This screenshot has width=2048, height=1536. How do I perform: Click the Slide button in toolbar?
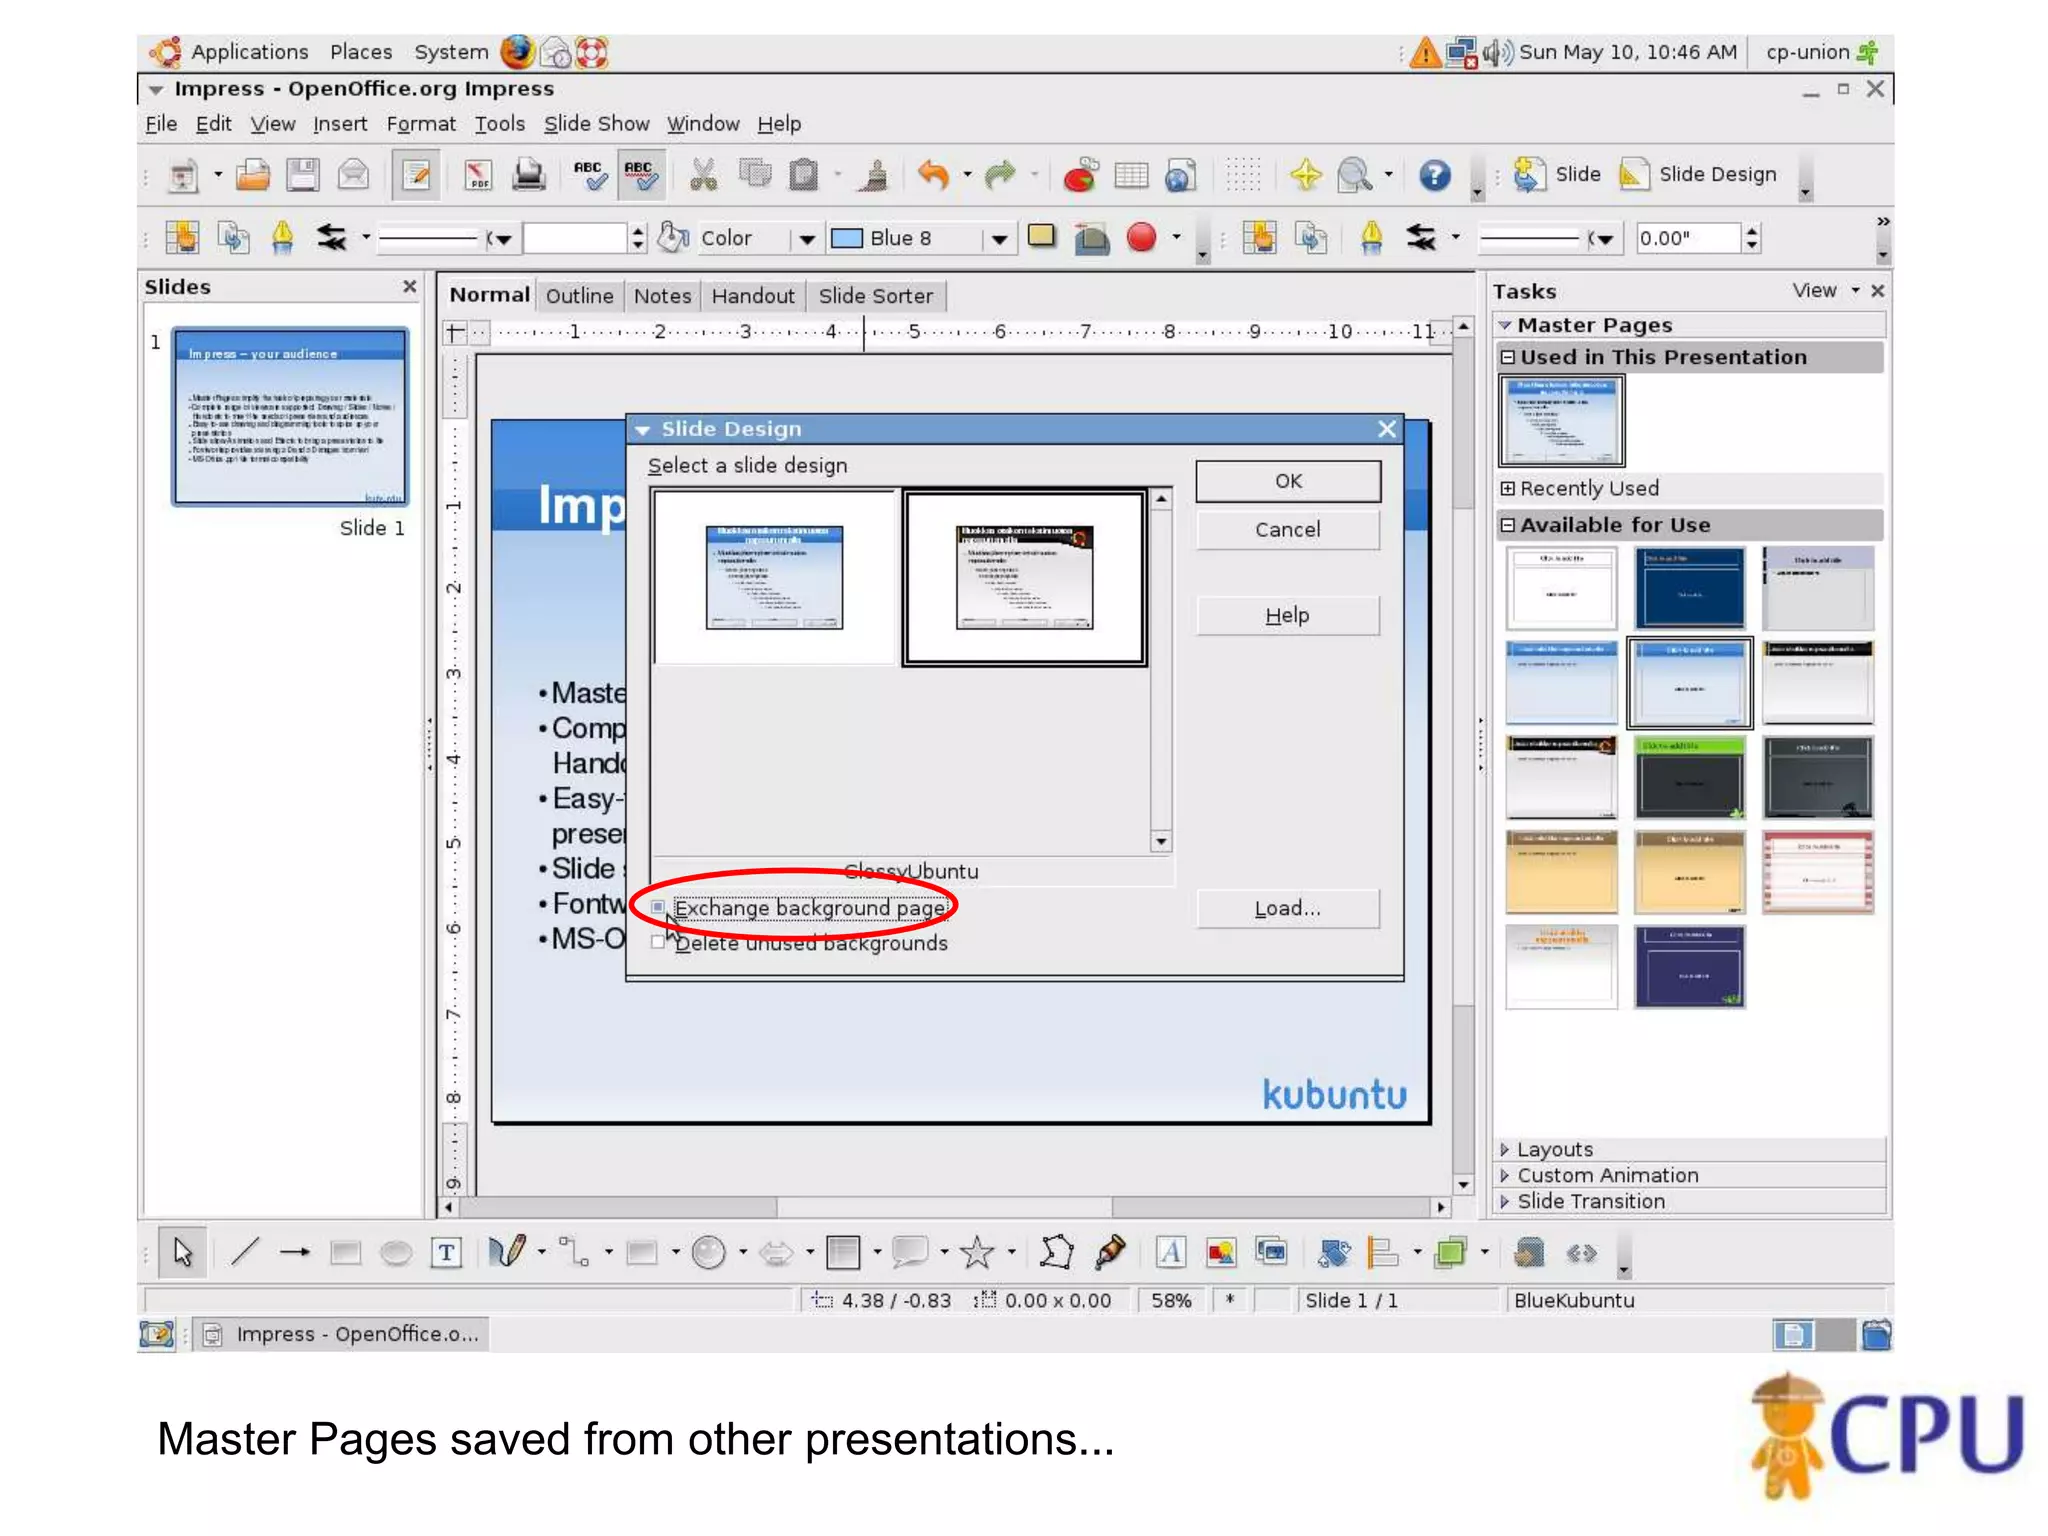[1557, 174]
